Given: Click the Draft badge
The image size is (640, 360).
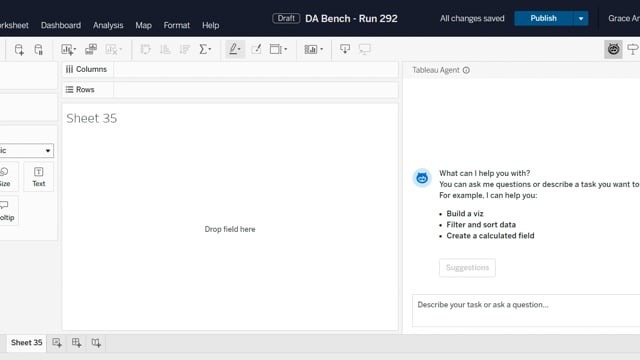Looking at the screenshot, I should pyautogui.click(x=286, y=18).
